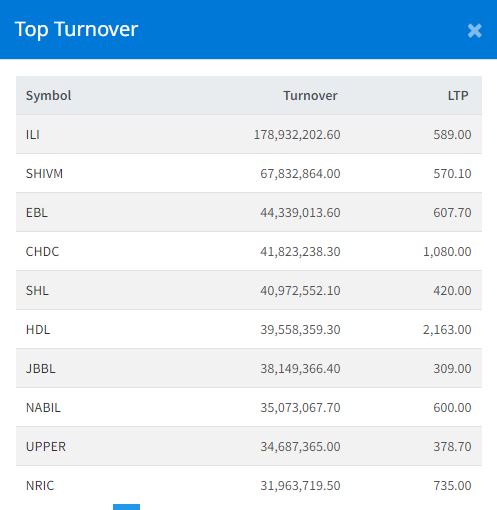Close the Top Turnover dialog
Viewport: 497px width, 510px height.
pos(474,31)
